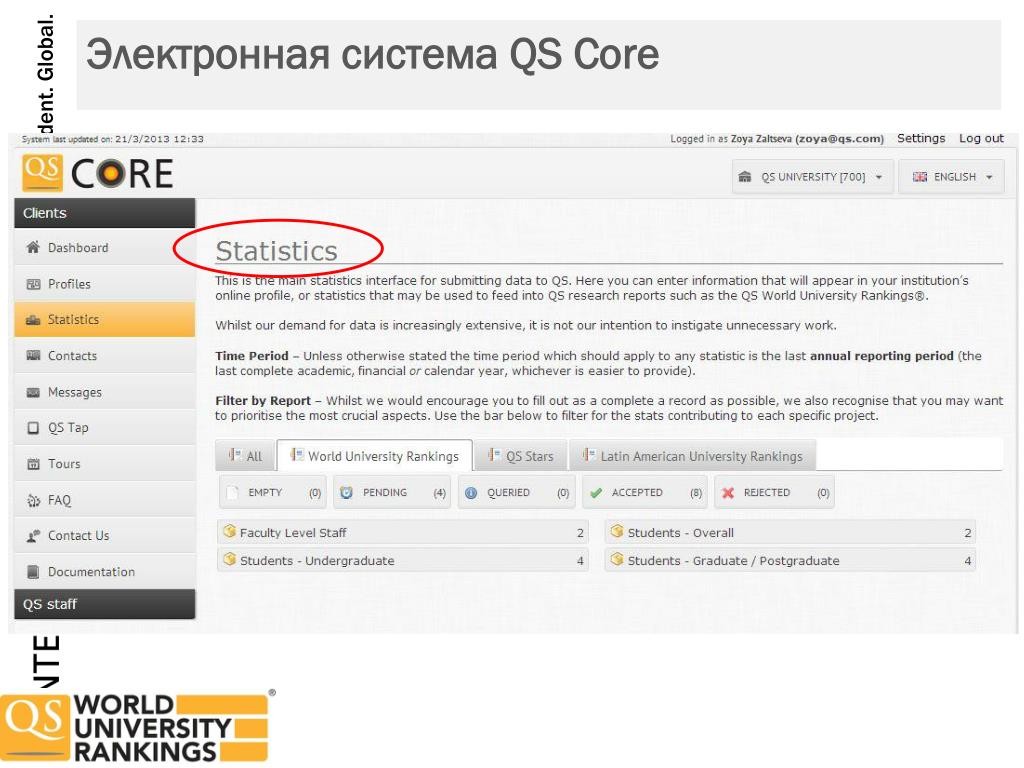The height and width of the screenshot is (768, 1024).
Task: Open the ENGLISH language dropdown
Action: pyautogui.click(x=950, y=177)
